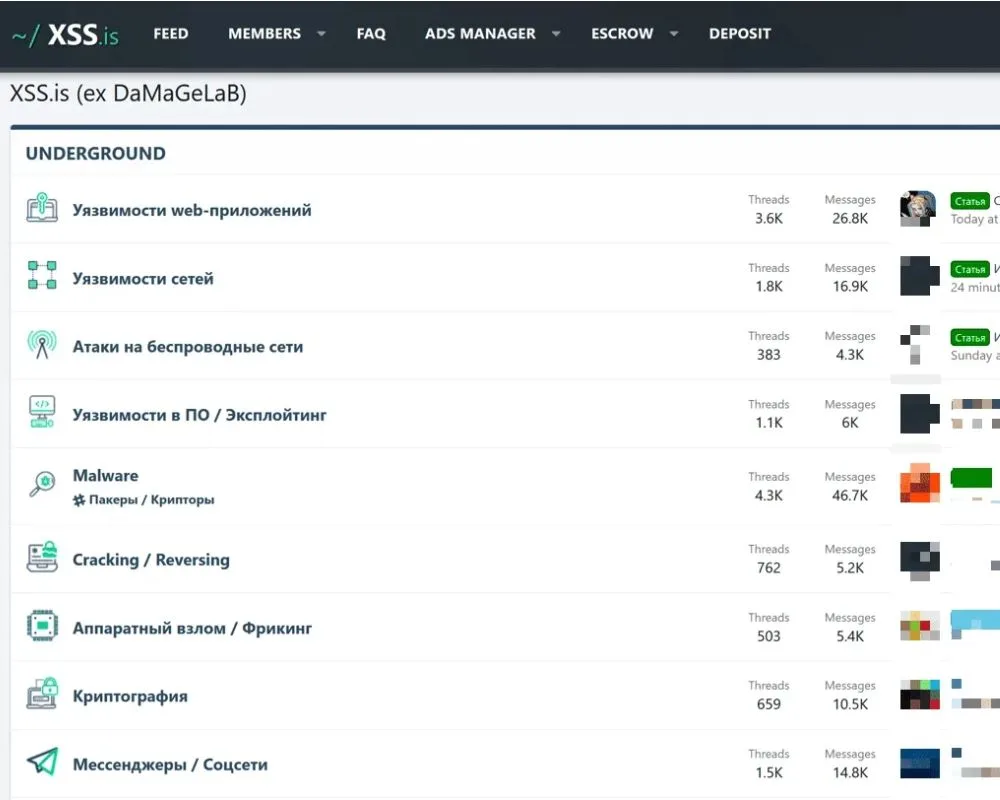Open the Пакеры / Крипторы subforum link
The image size is (1000, 800).
[151, 500]
